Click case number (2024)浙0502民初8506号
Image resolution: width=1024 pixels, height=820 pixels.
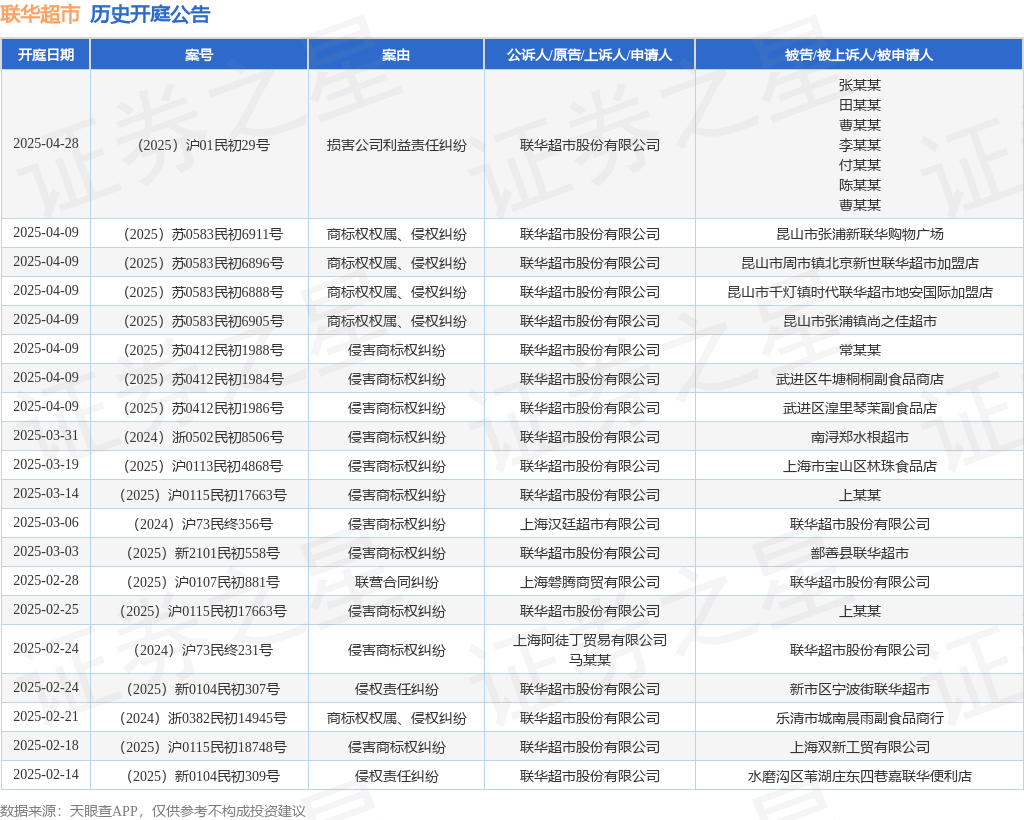[x=202, y=437]
